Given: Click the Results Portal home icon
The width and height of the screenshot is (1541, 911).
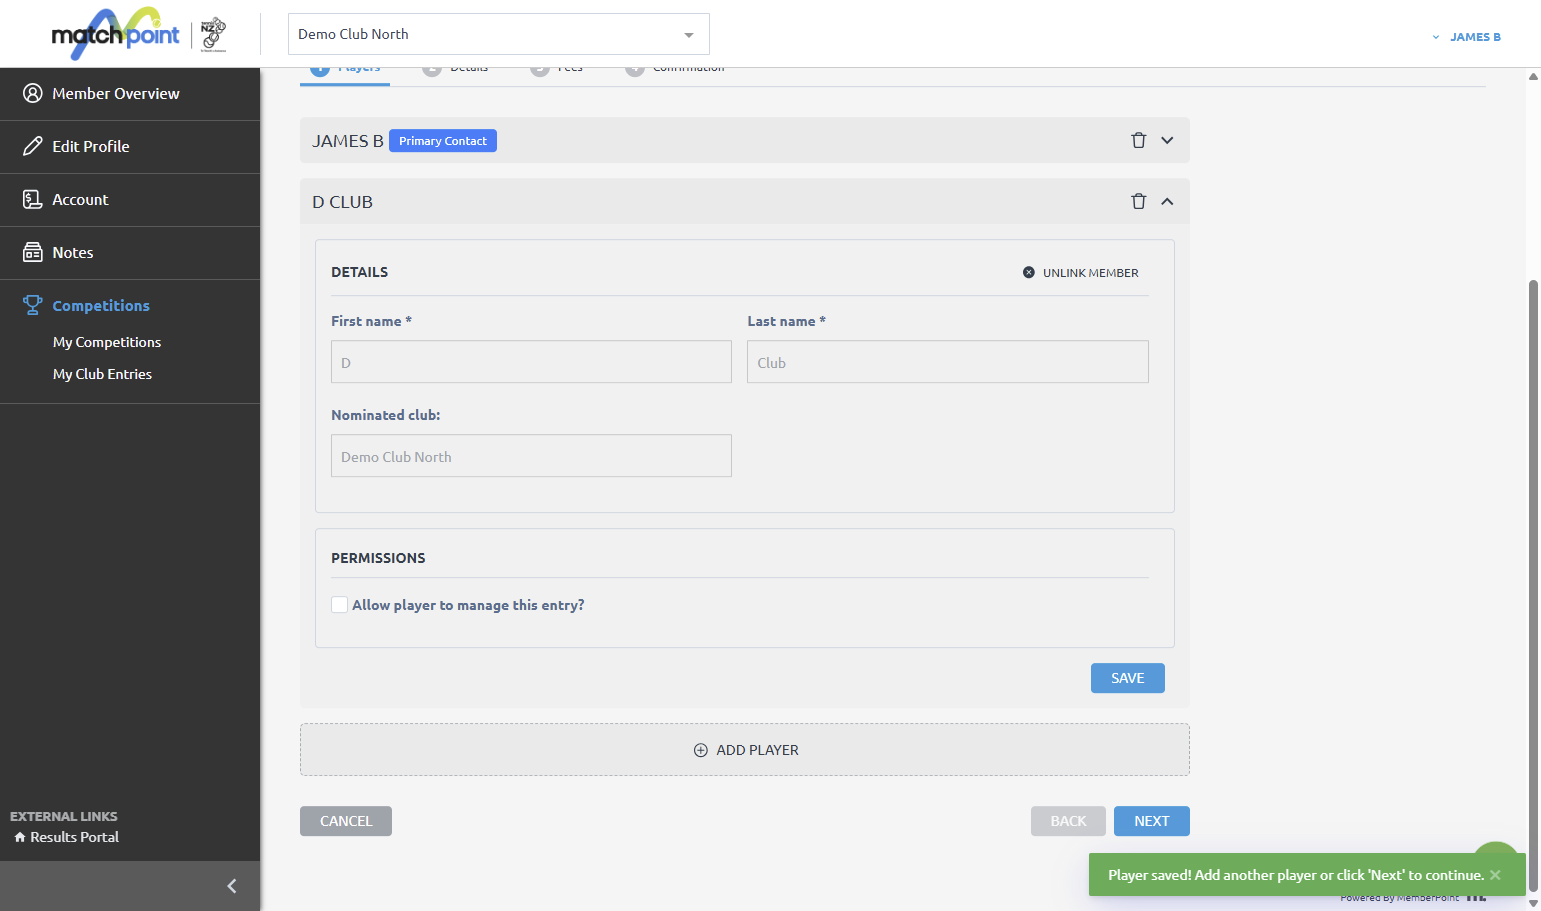Looking at the screenshot, I should (x=20, y=837).
